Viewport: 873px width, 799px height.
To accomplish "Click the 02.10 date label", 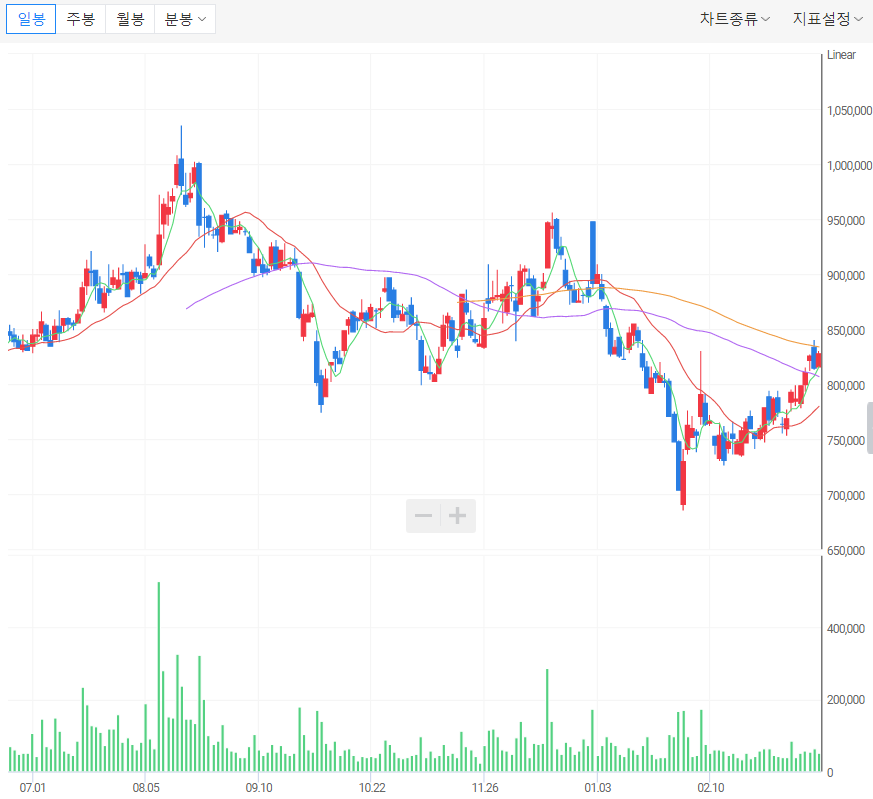I will 711,788.
